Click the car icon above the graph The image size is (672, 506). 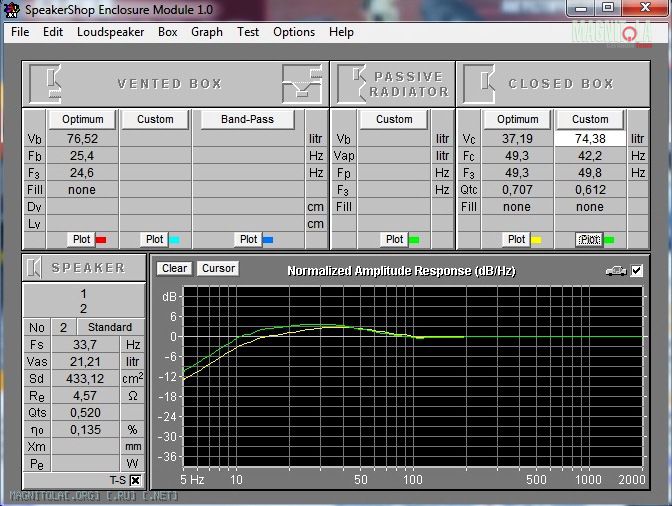coord(615,271)
